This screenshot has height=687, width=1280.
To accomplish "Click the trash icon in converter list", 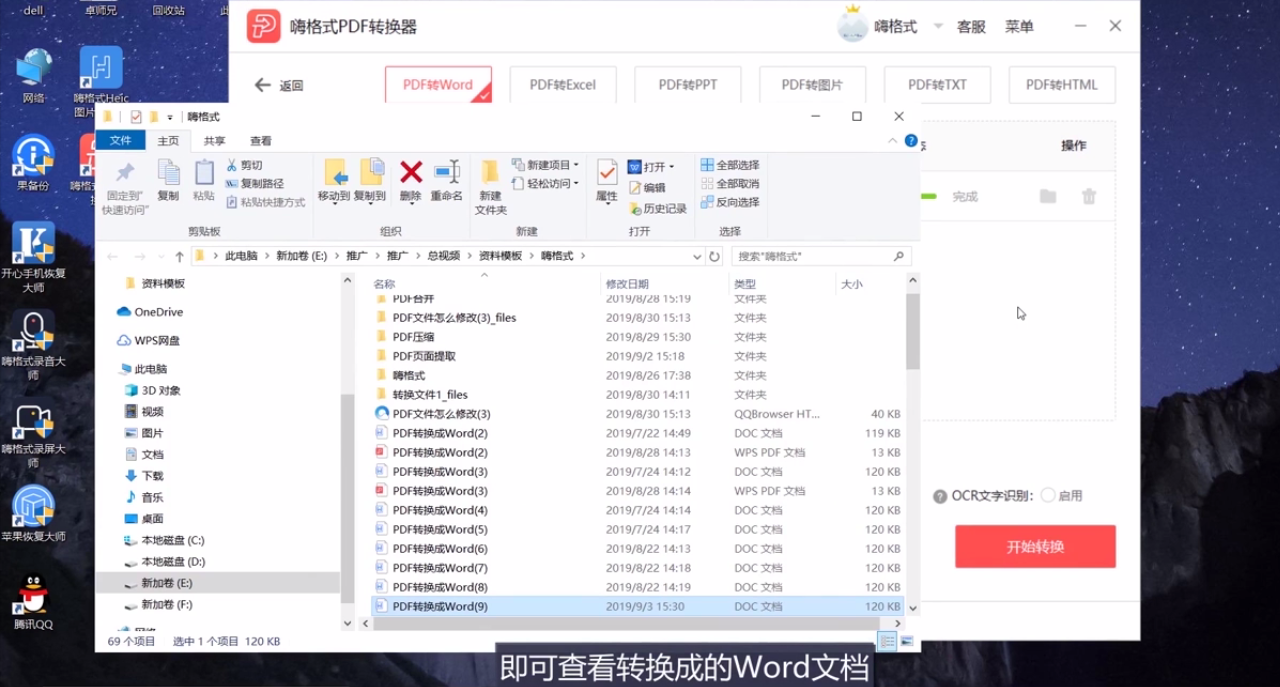I will [x=1089, y=196].
